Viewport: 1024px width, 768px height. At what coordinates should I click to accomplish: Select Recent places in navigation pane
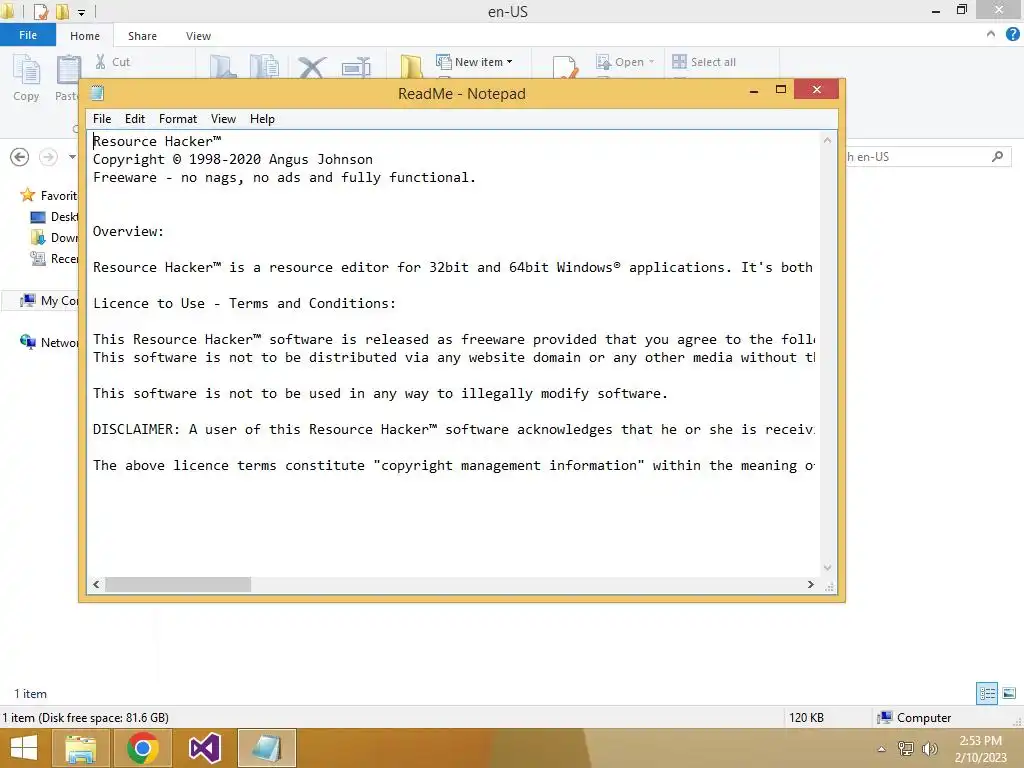click(x=54, y=259)
